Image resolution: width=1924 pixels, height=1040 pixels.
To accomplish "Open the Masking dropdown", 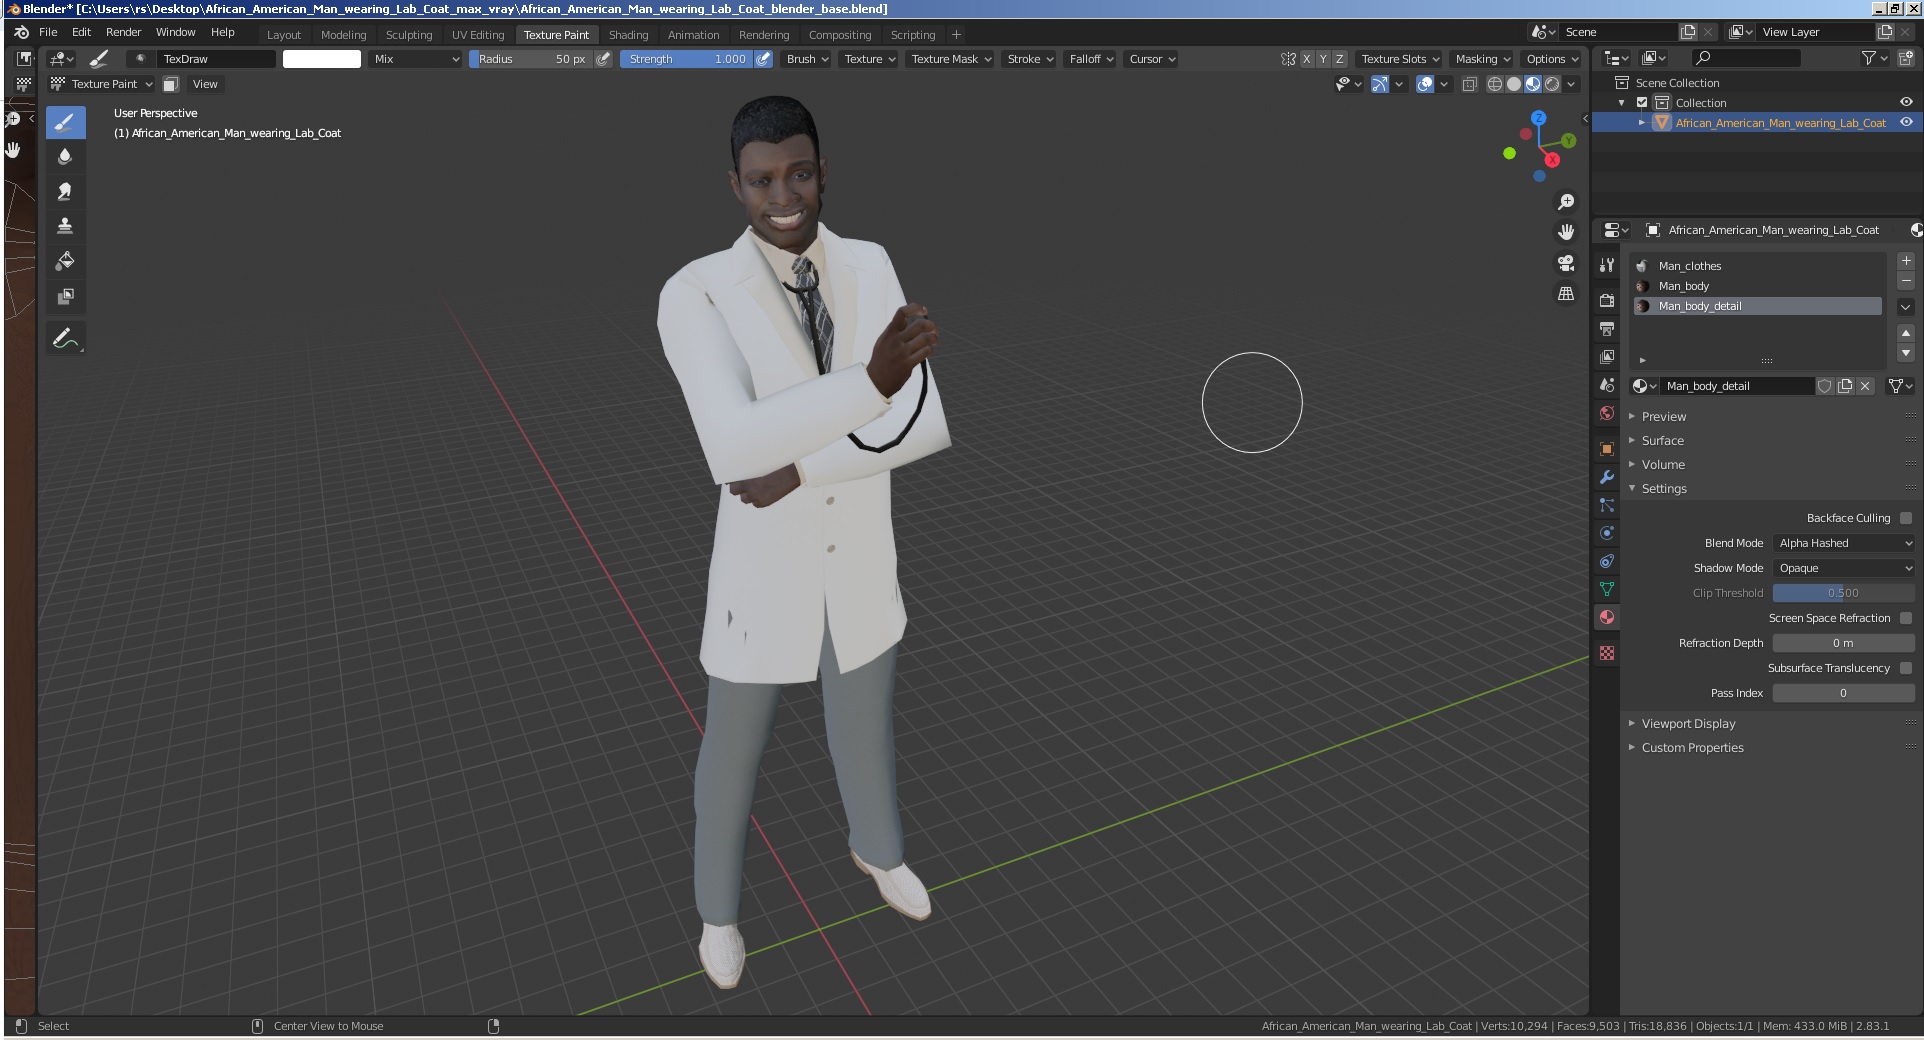I will [1483, 59].
